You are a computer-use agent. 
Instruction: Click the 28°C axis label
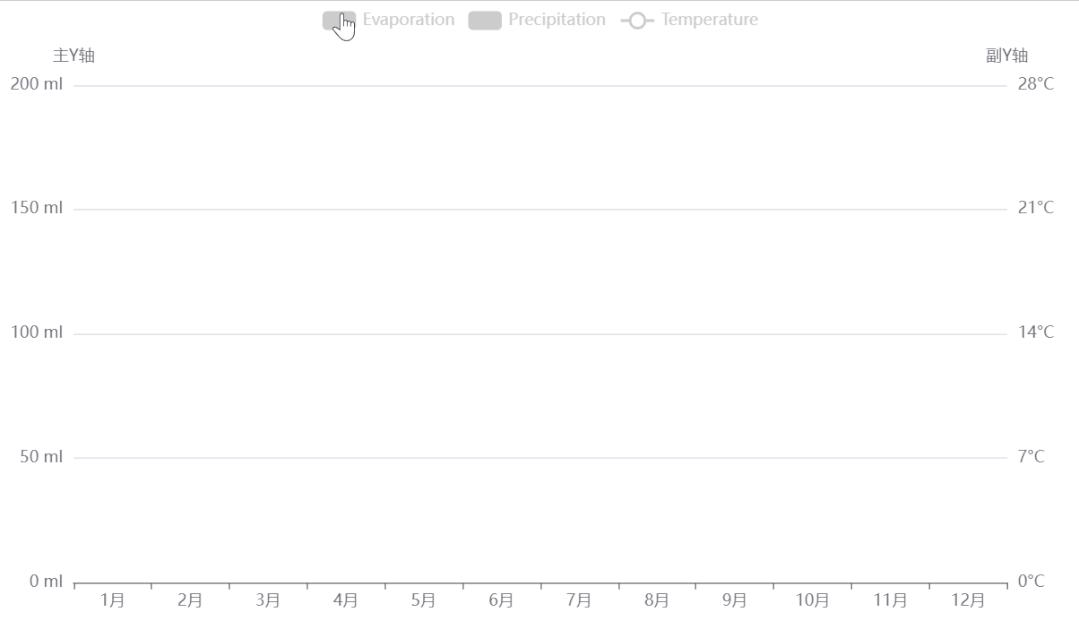(1036, 84)
